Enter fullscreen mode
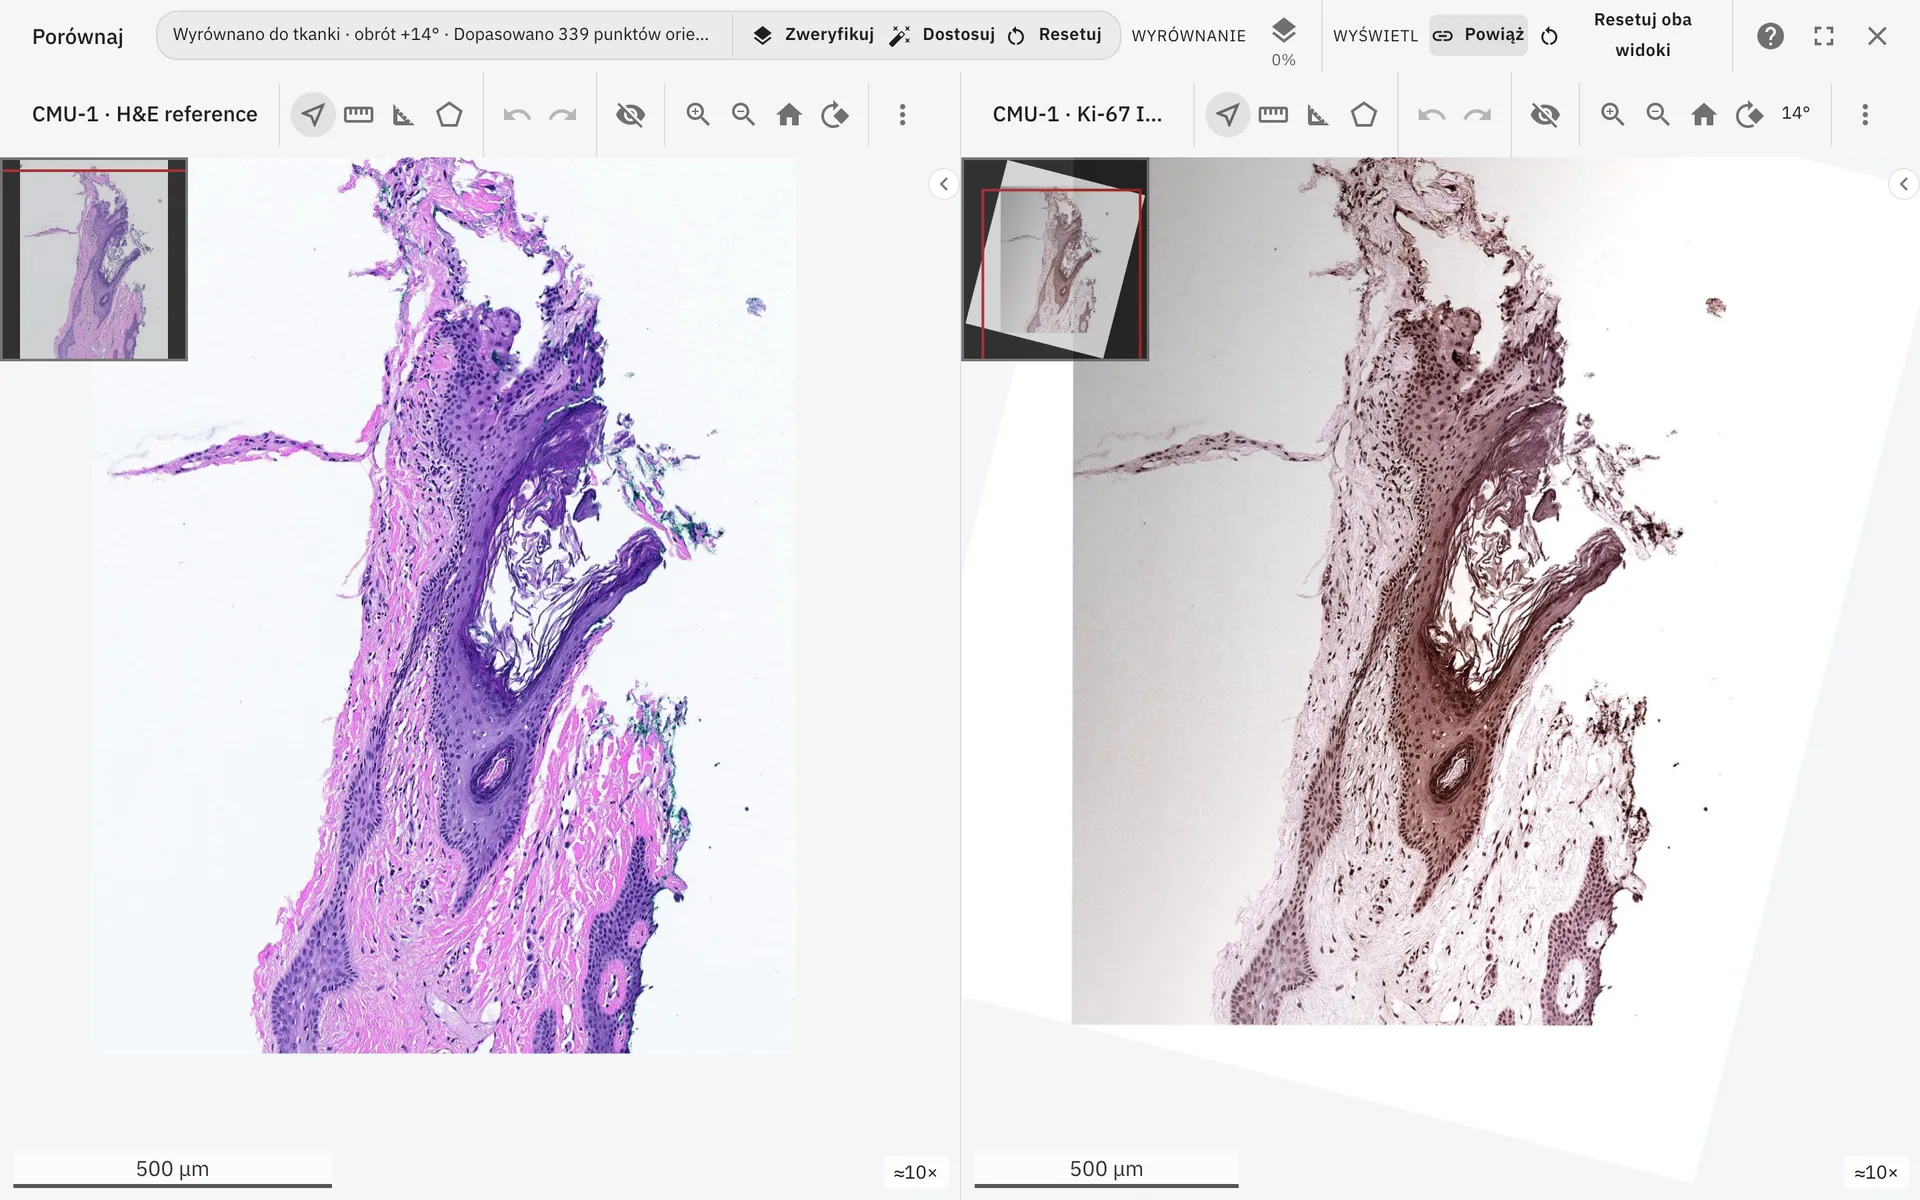1920x1200 pixels. [1824, 36]
